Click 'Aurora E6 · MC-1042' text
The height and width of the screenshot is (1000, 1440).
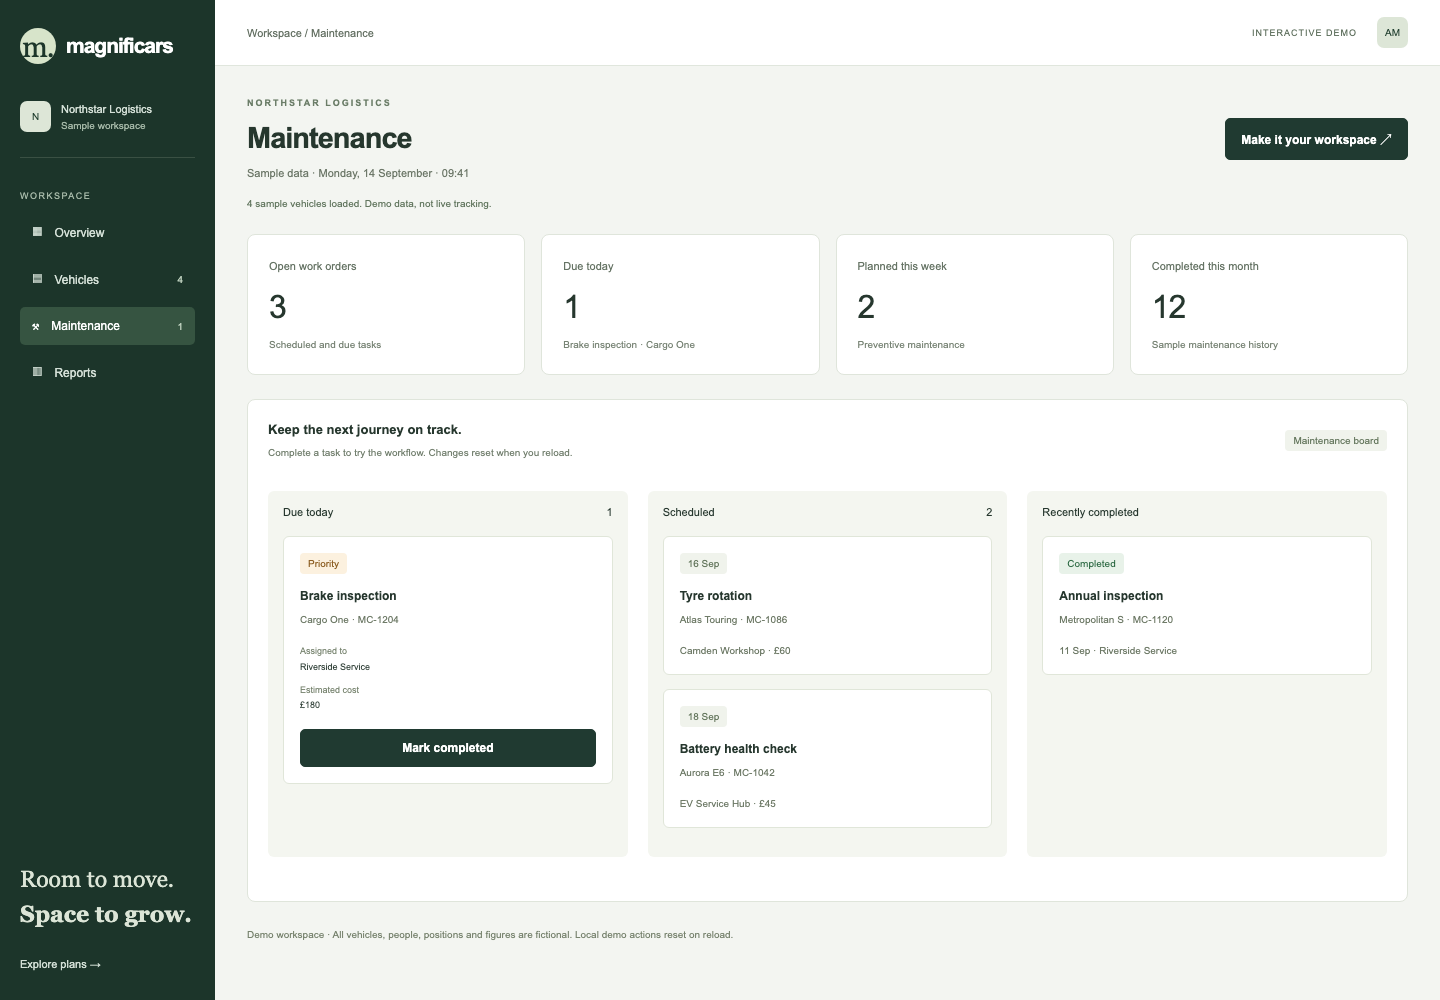(x=727, y=773)
